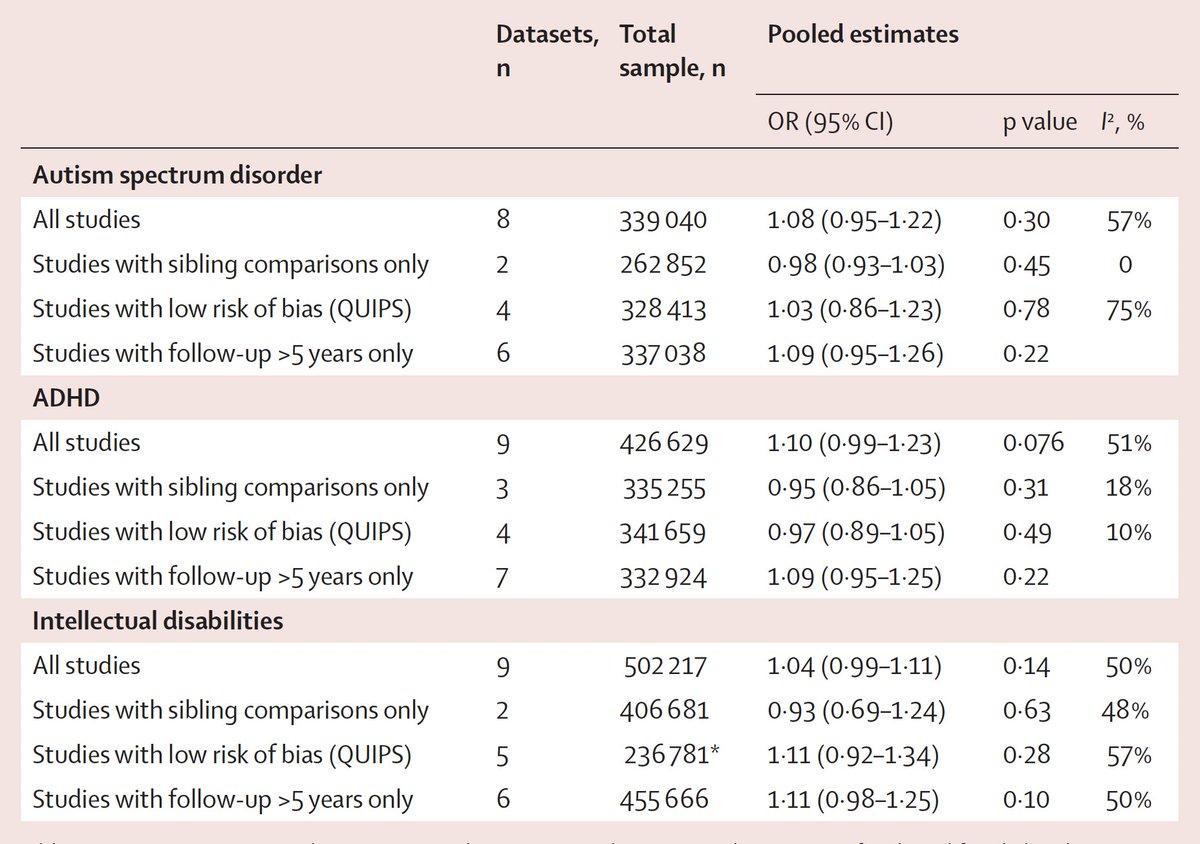
Task: Click the "Total sample, n" header
Action: 672,52
